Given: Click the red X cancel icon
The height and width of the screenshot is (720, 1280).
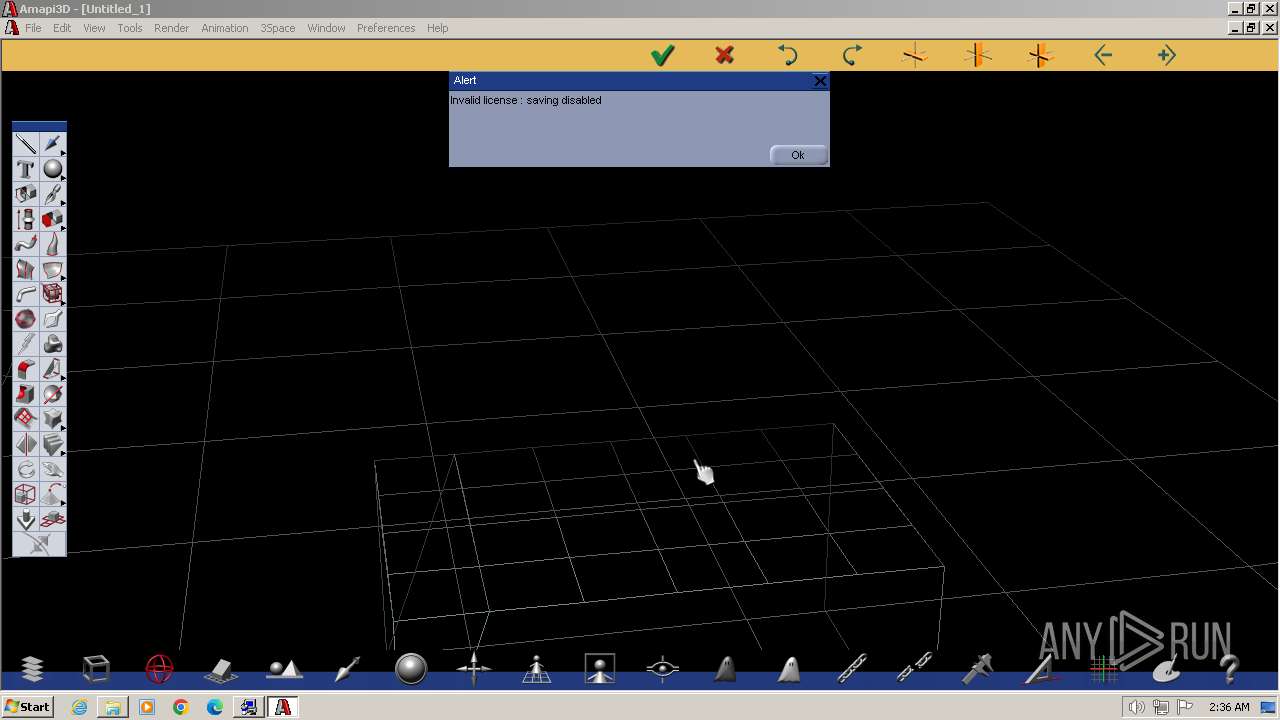Looking at the screenshot, I should tap(725, 56).
